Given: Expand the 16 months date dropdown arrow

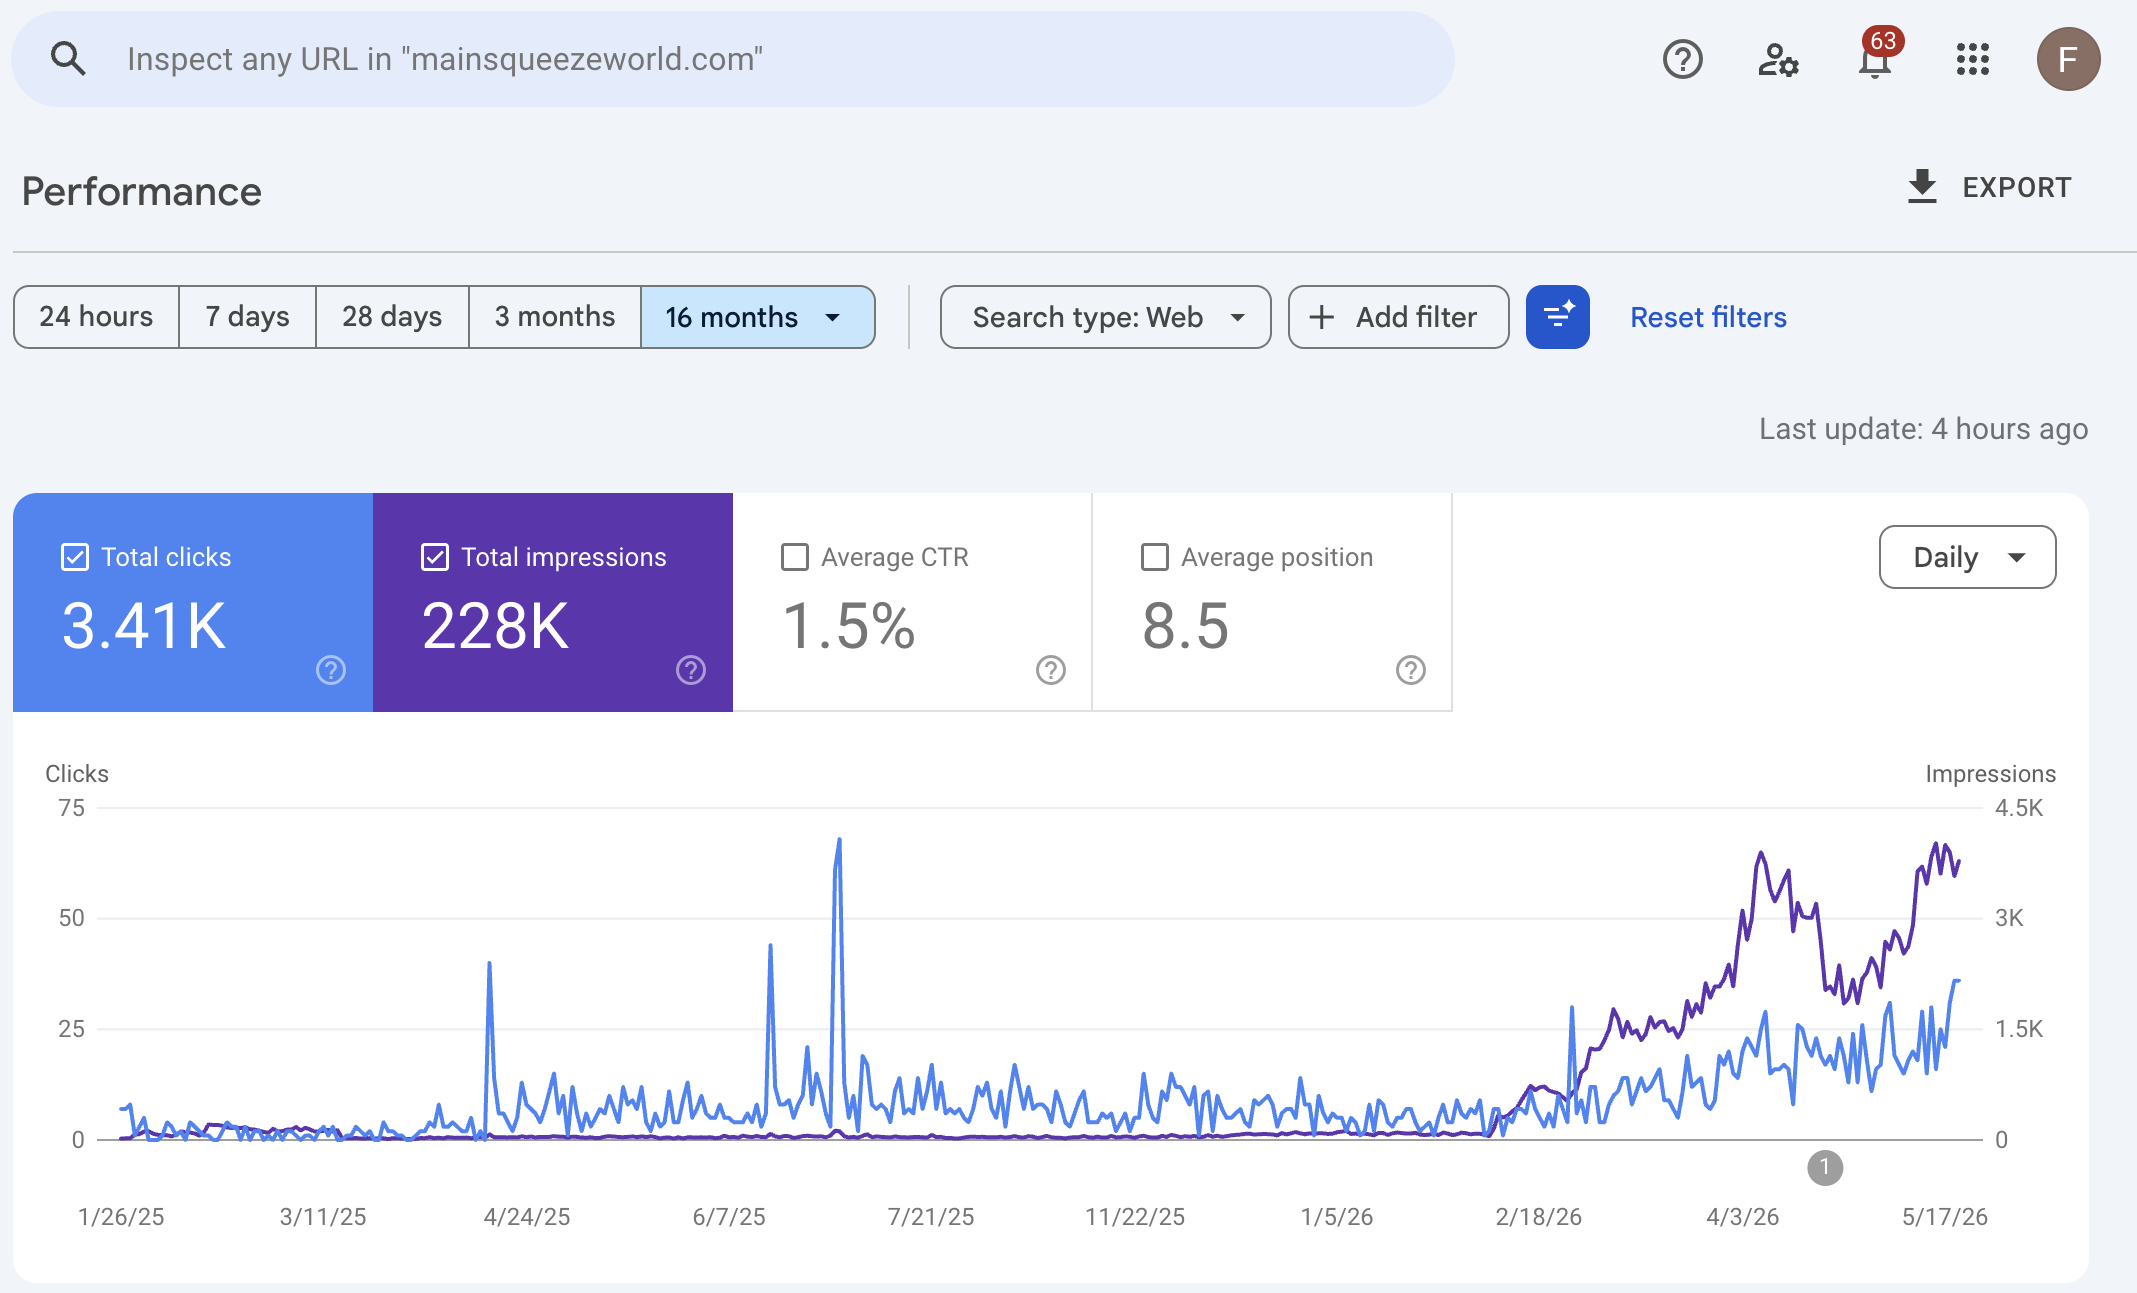Looking at the screenshot, I should [x=832, y=317].
